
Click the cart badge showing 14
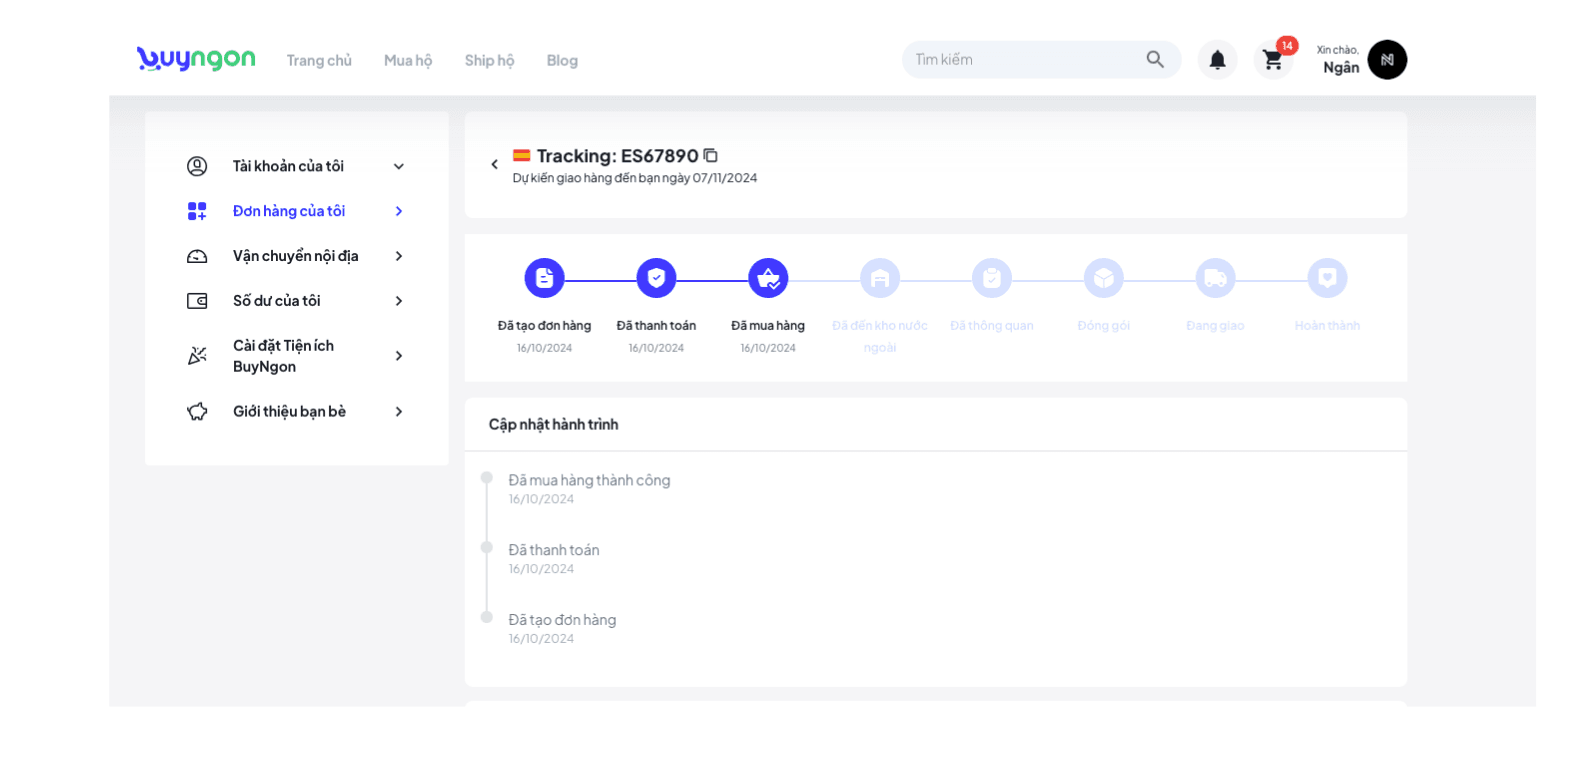[1287, 46]
